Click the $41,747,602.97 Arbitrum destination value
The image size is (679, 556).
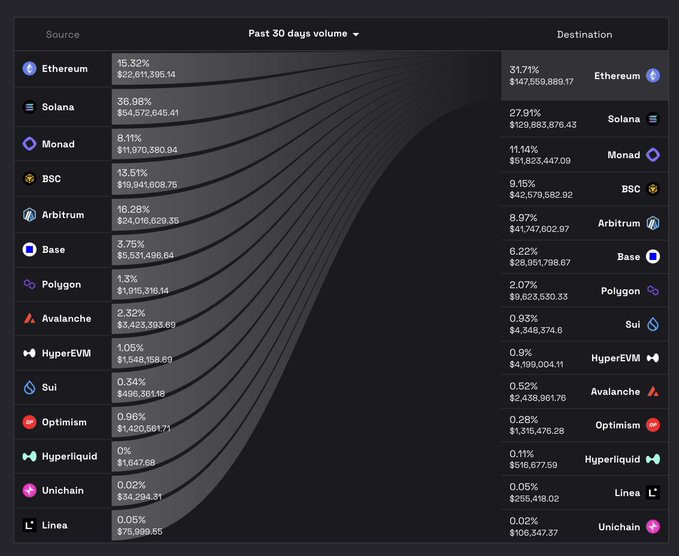point(539,229)
